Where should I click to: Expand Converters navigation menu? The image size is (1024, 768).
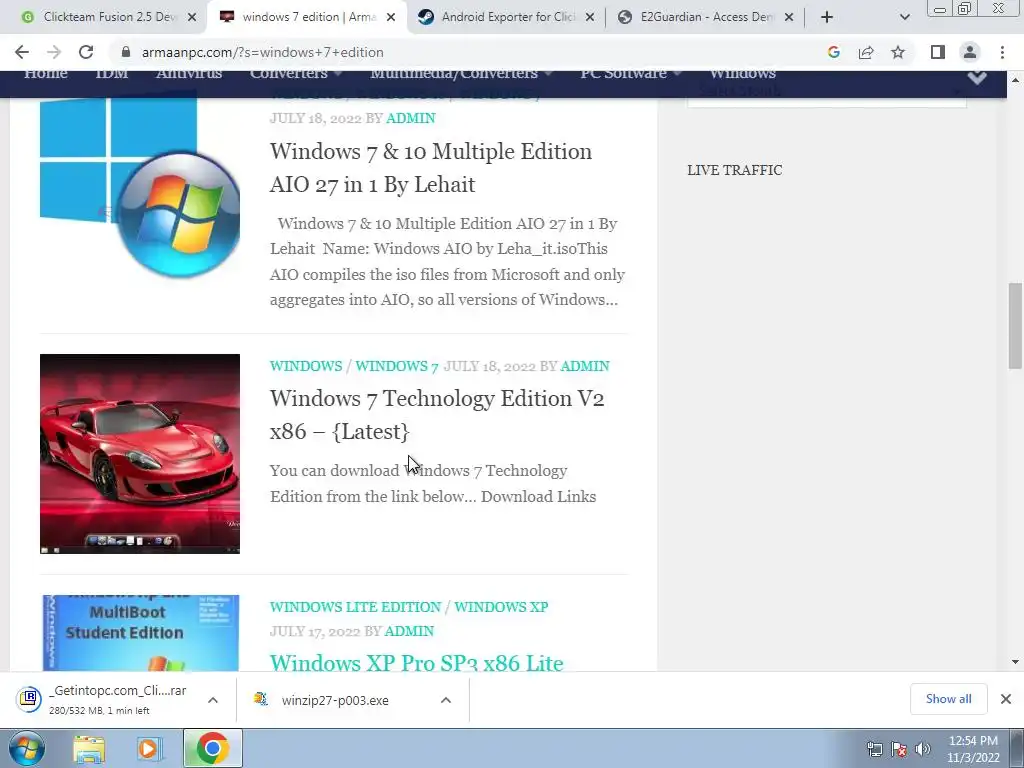click(x=295, y=73)
